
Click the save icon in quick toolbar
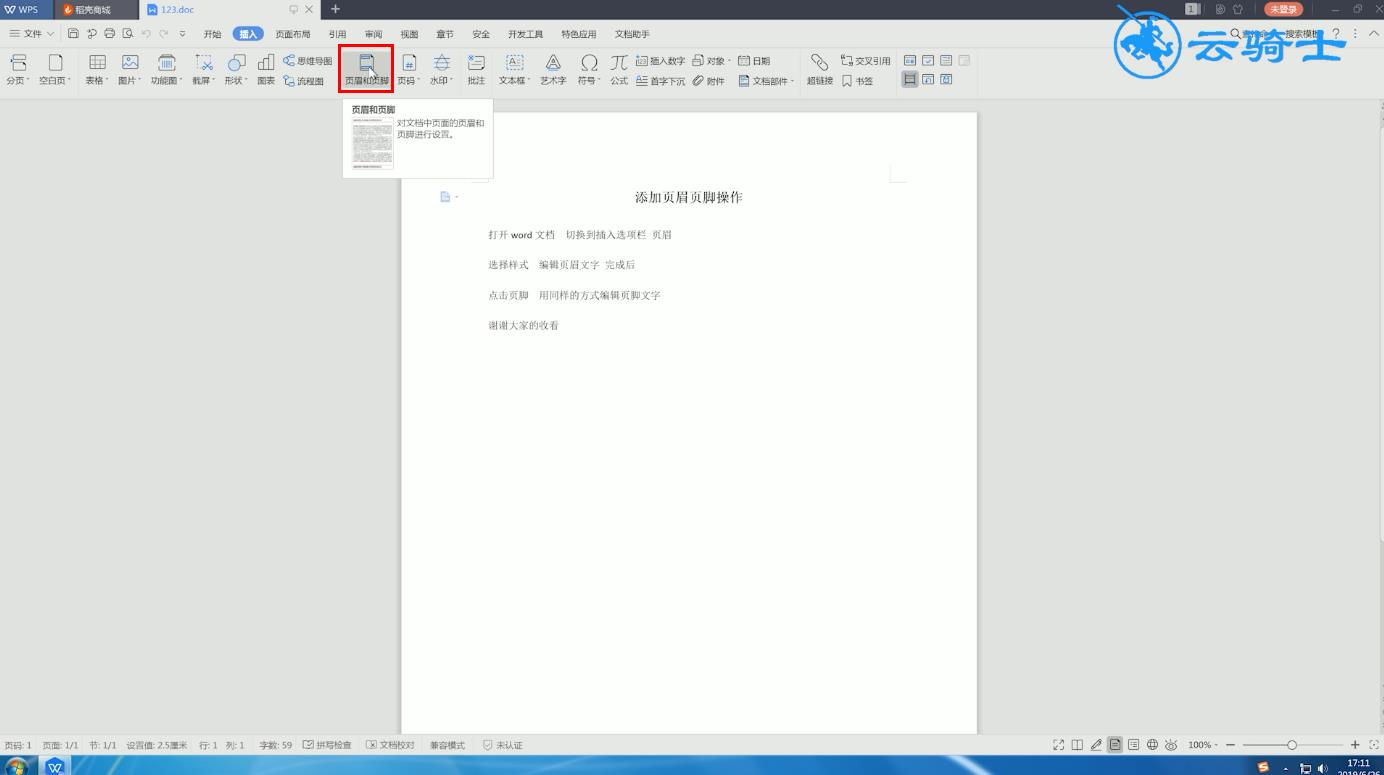click(x=73, y=34)
